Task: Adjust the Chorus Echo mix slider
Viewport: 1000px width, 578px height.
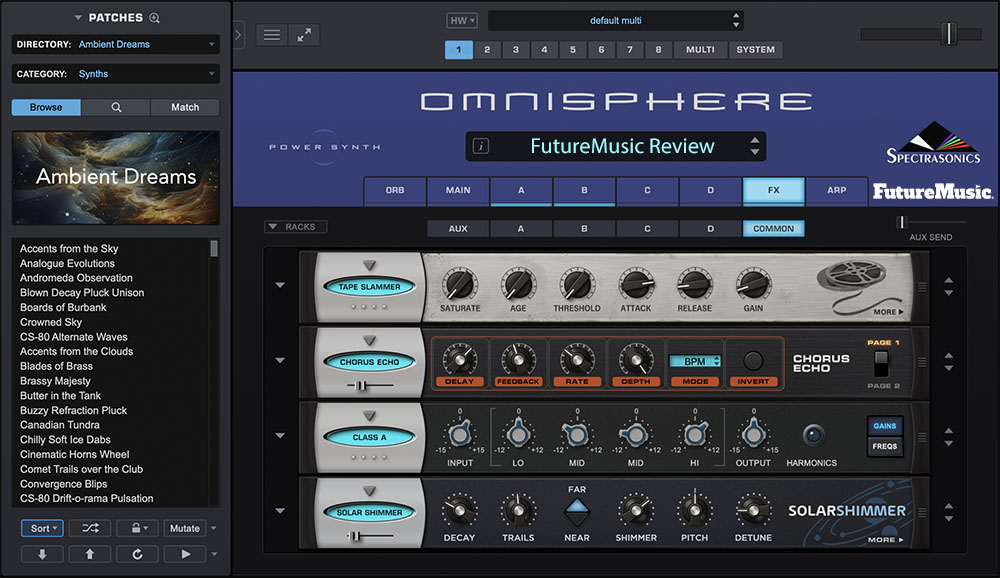Action: [x=360, y=385]
